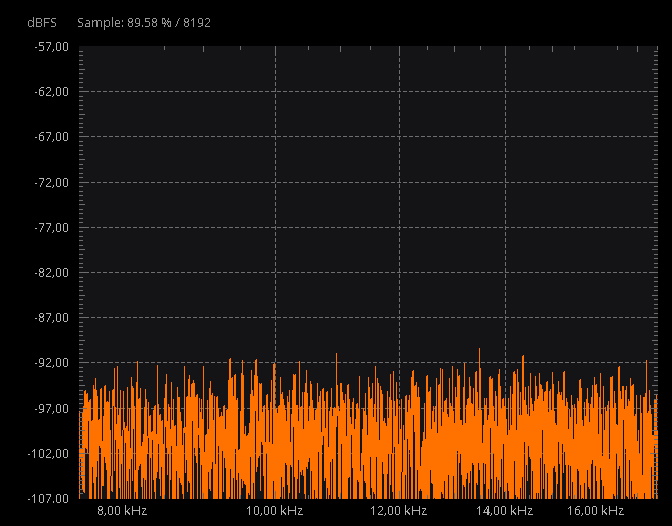Click the empty dark plot area above spectrum
The image size is (672, 526).
pyautogui.click(x=370, y=200)
